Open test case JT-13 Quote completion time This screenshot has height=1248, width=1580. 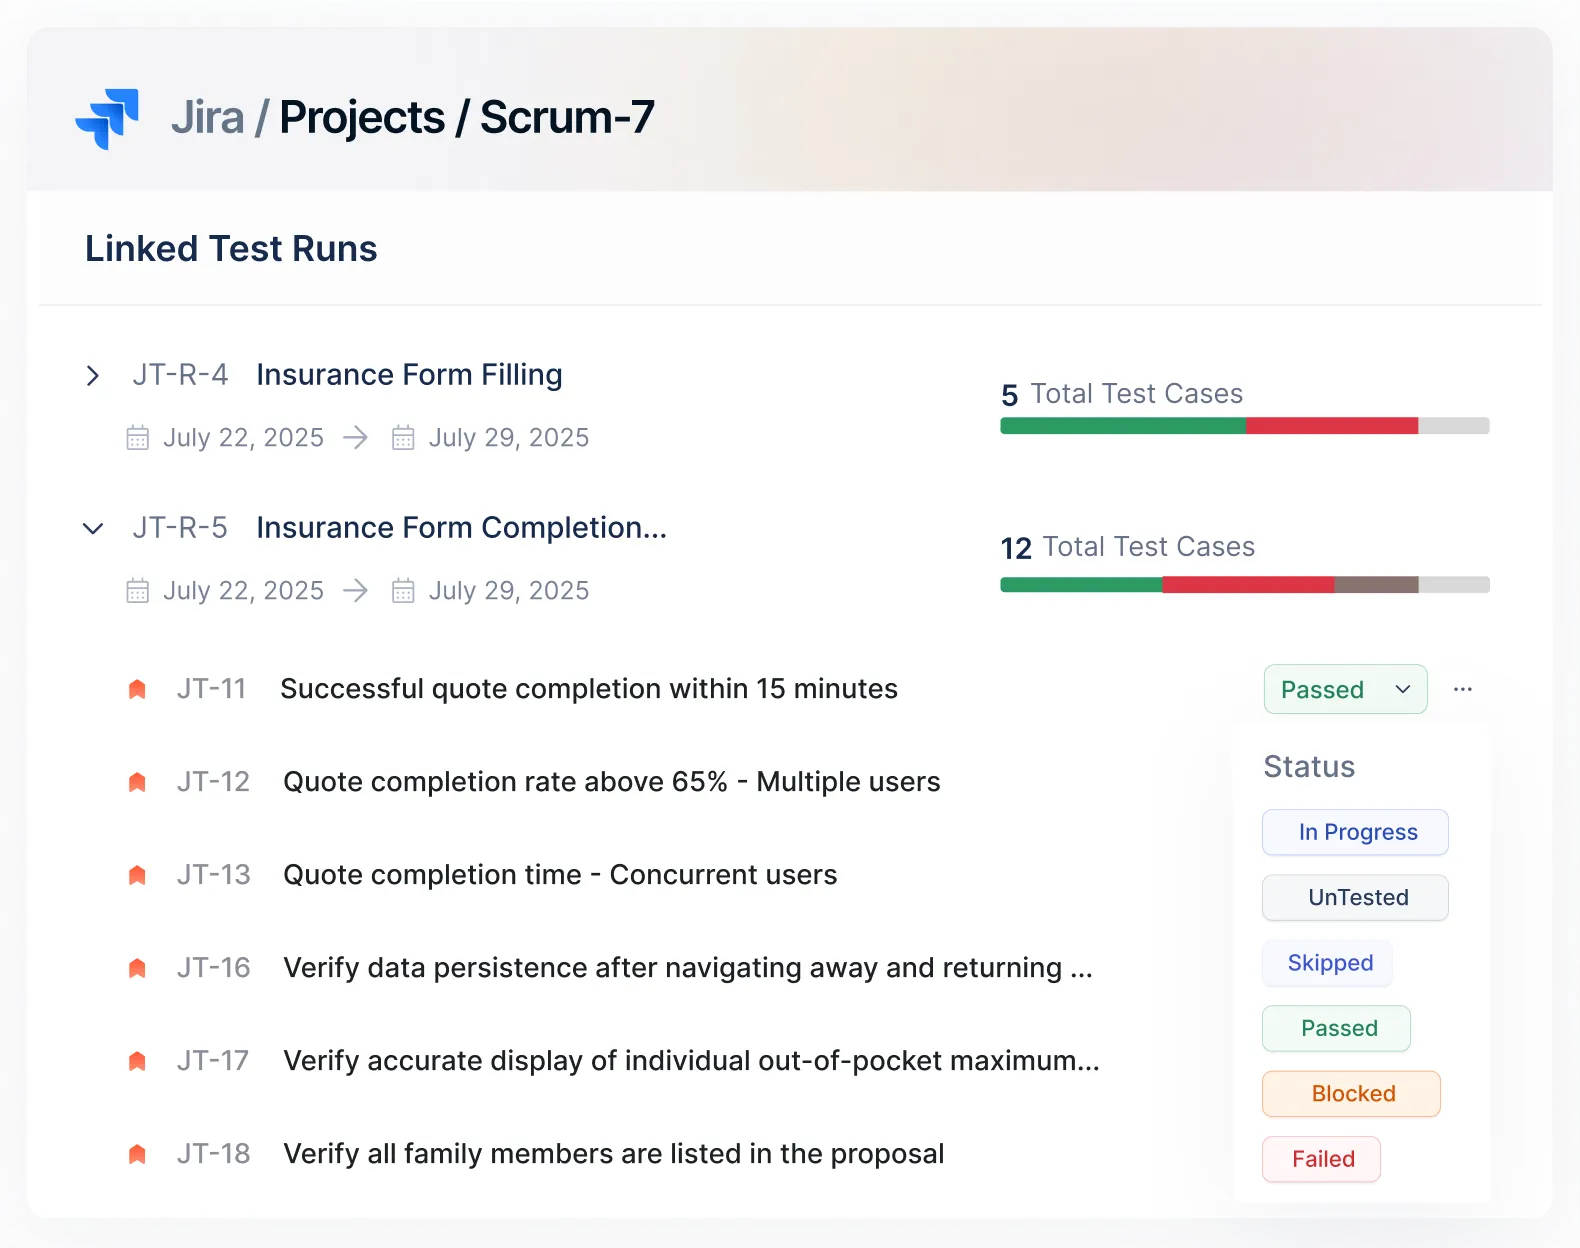[x=559, y=875]
